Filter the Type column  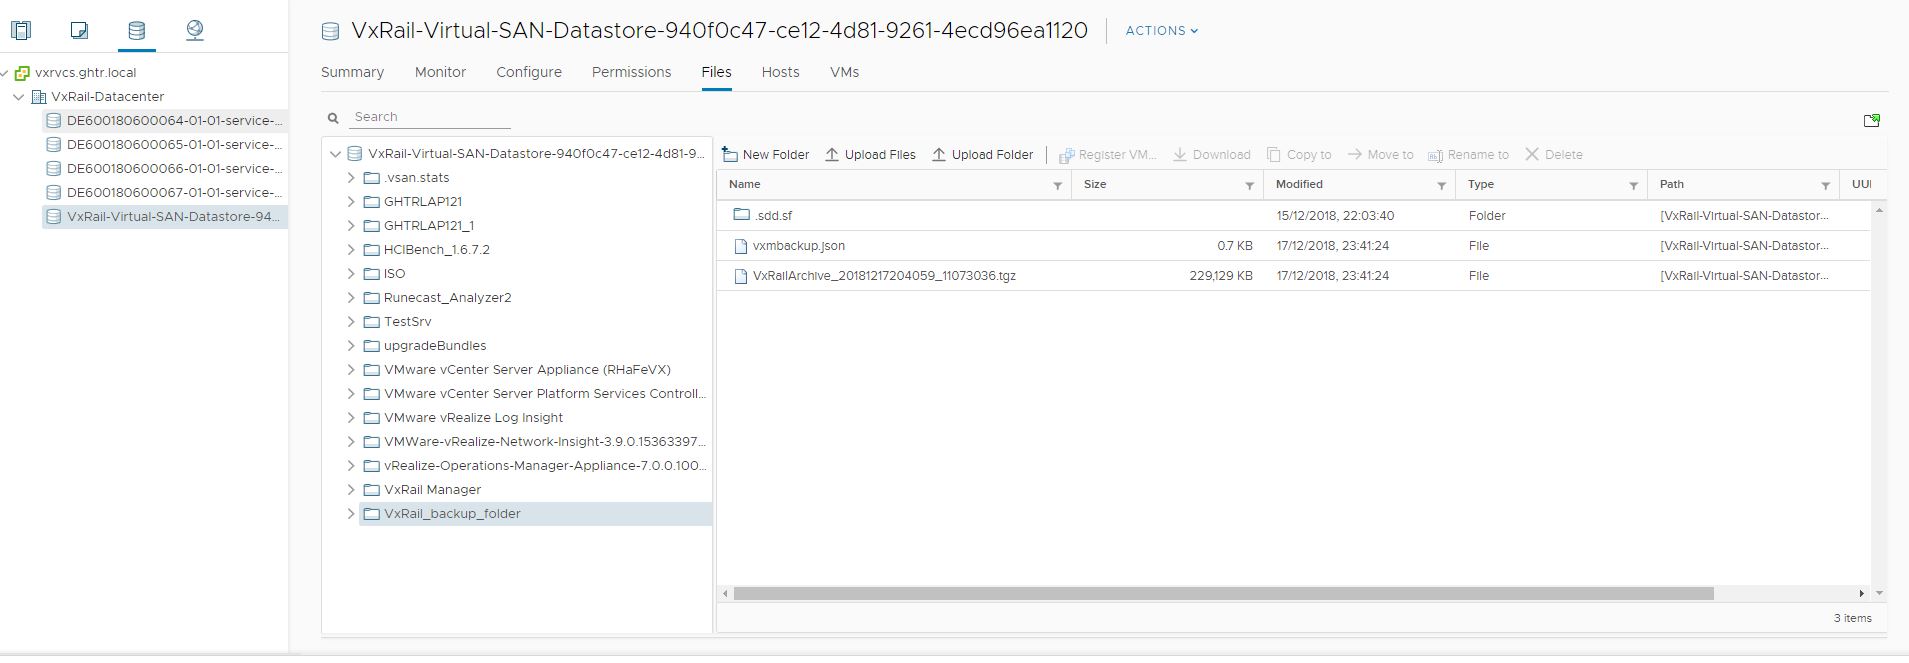(x=1633, y=185)
